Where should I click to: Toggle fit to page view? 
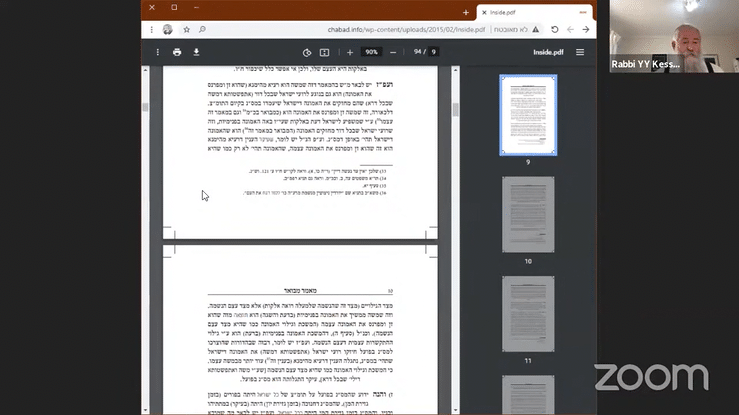325,52
